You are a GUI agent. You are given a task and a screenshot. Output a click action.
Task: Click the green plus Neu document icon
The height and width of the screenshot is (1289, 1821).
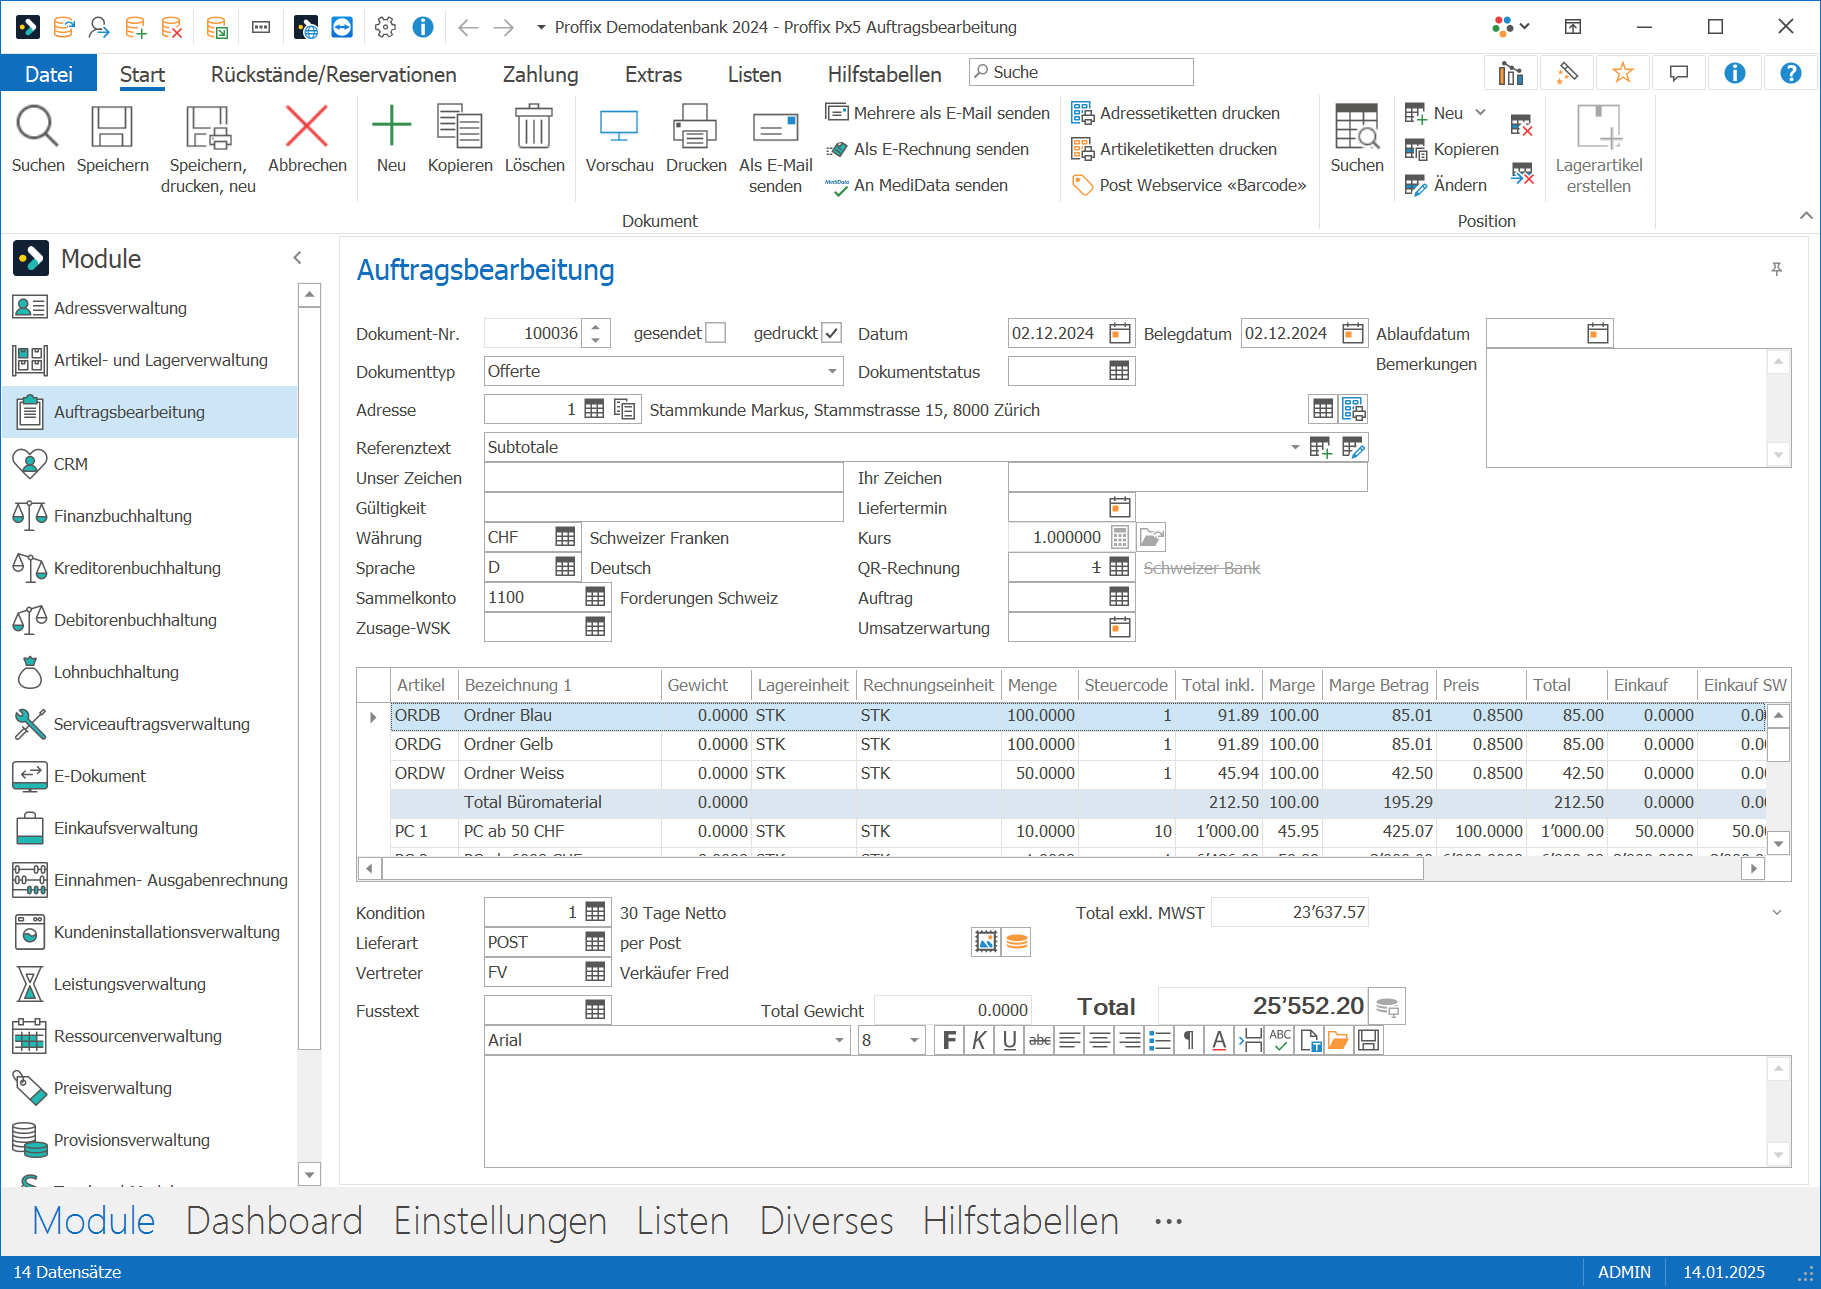[x=391, y=127]
